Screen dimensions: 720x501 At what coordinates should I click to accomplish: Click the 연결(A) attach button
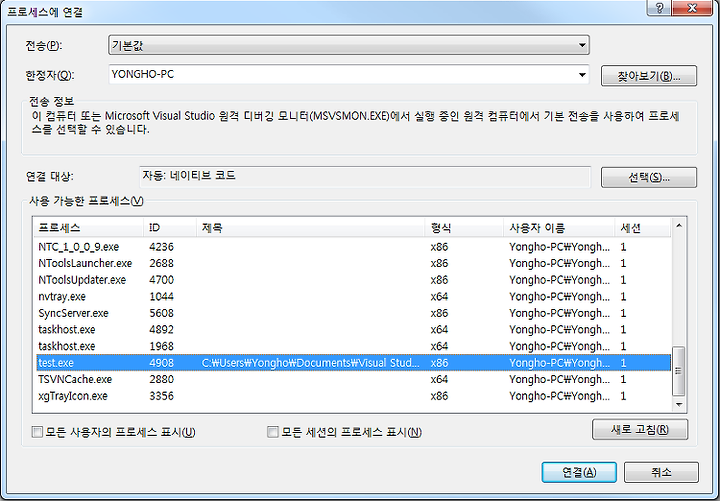pyautogui.click(x=579, y=472)
